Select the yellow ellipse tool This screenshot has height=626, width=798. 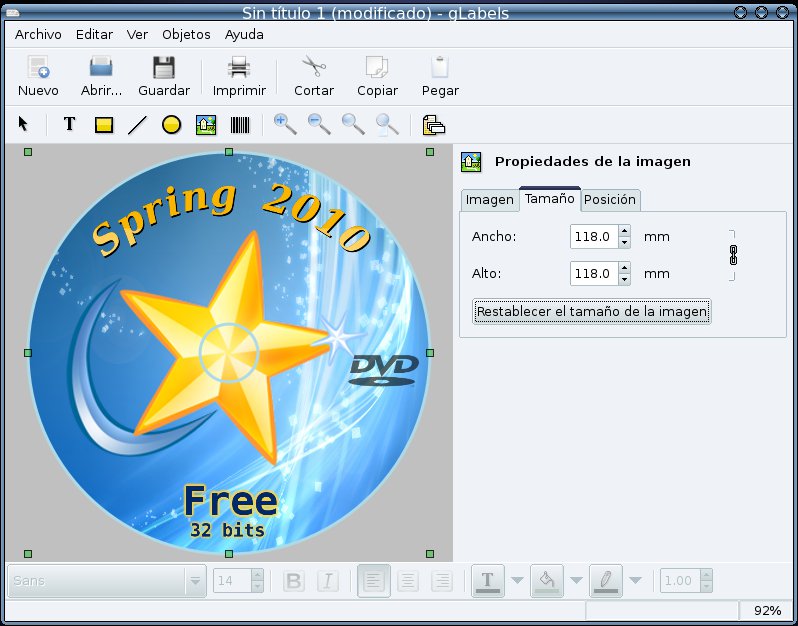pyautogui.click(x=172, y=125)
